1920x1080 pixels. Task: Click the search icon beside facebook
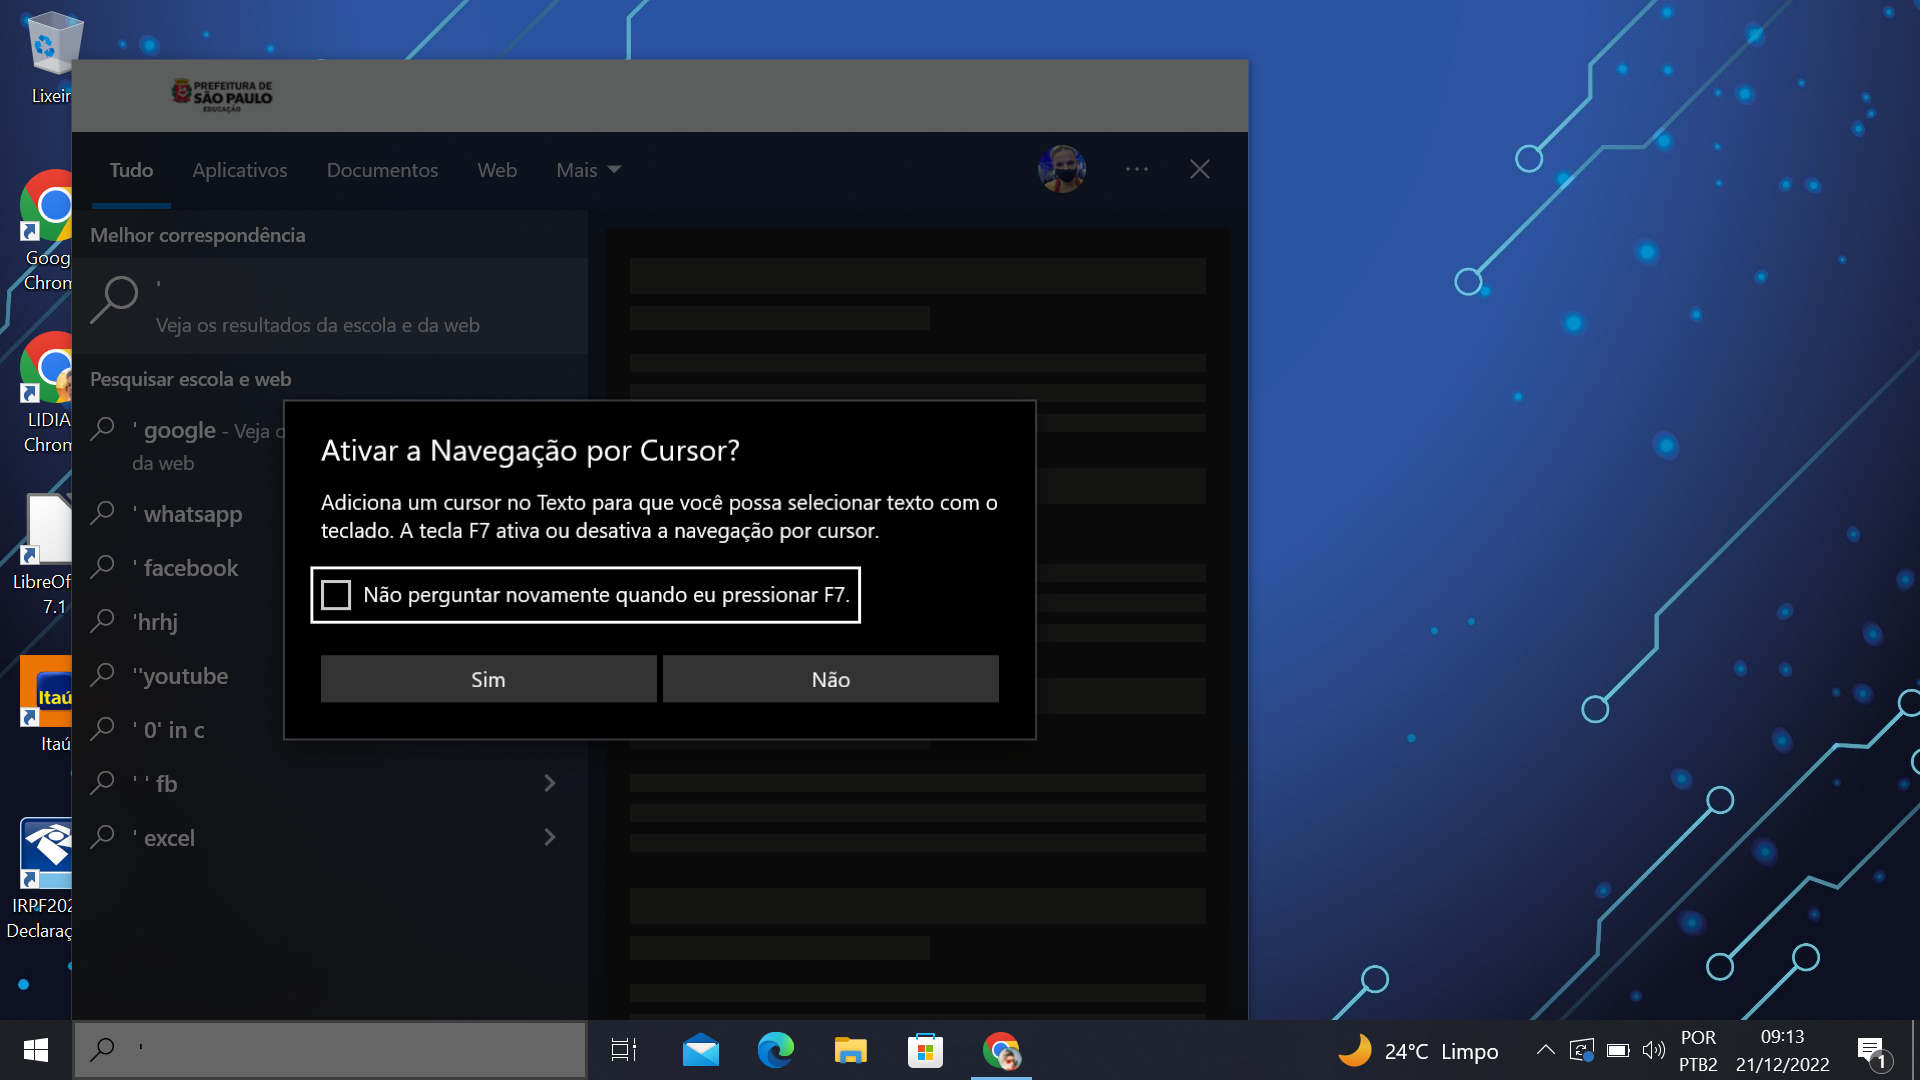(x=103, y=567)
